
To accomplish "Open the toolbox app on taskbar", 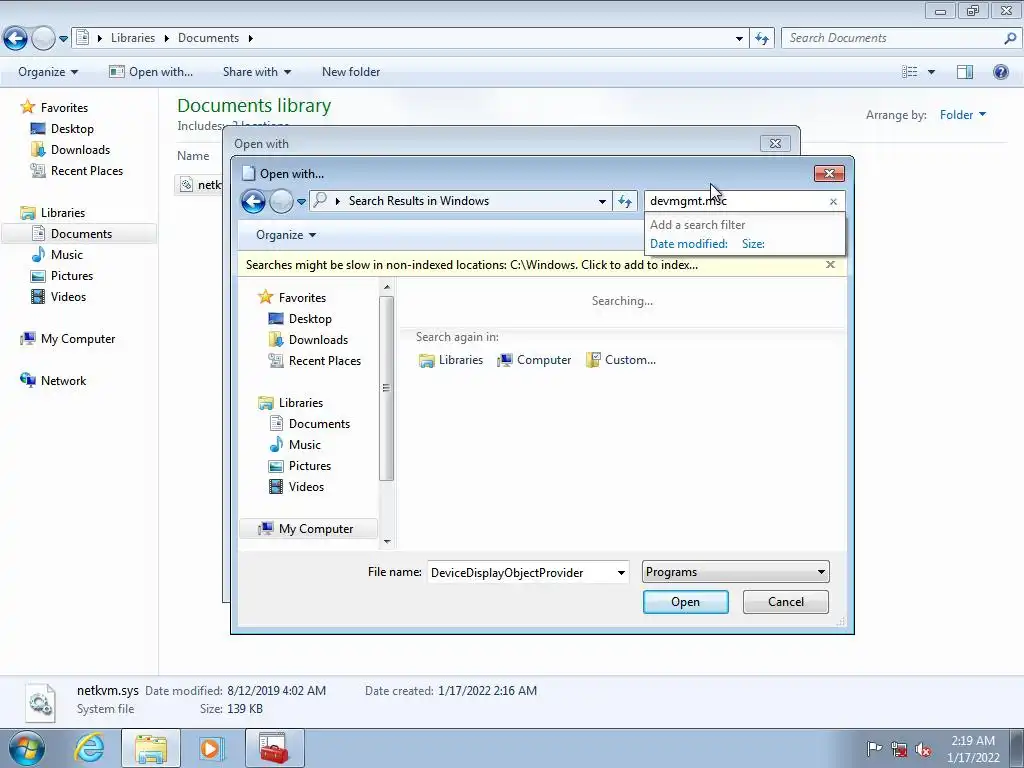I will 274,748.
